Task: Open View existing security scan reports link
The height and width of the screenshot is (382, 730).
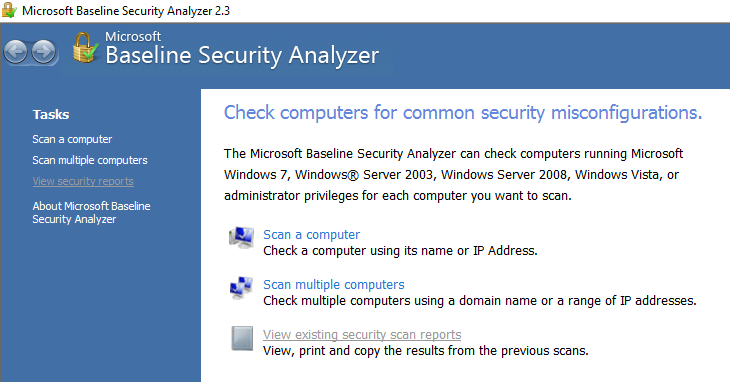Action: (x=362, y=335)
